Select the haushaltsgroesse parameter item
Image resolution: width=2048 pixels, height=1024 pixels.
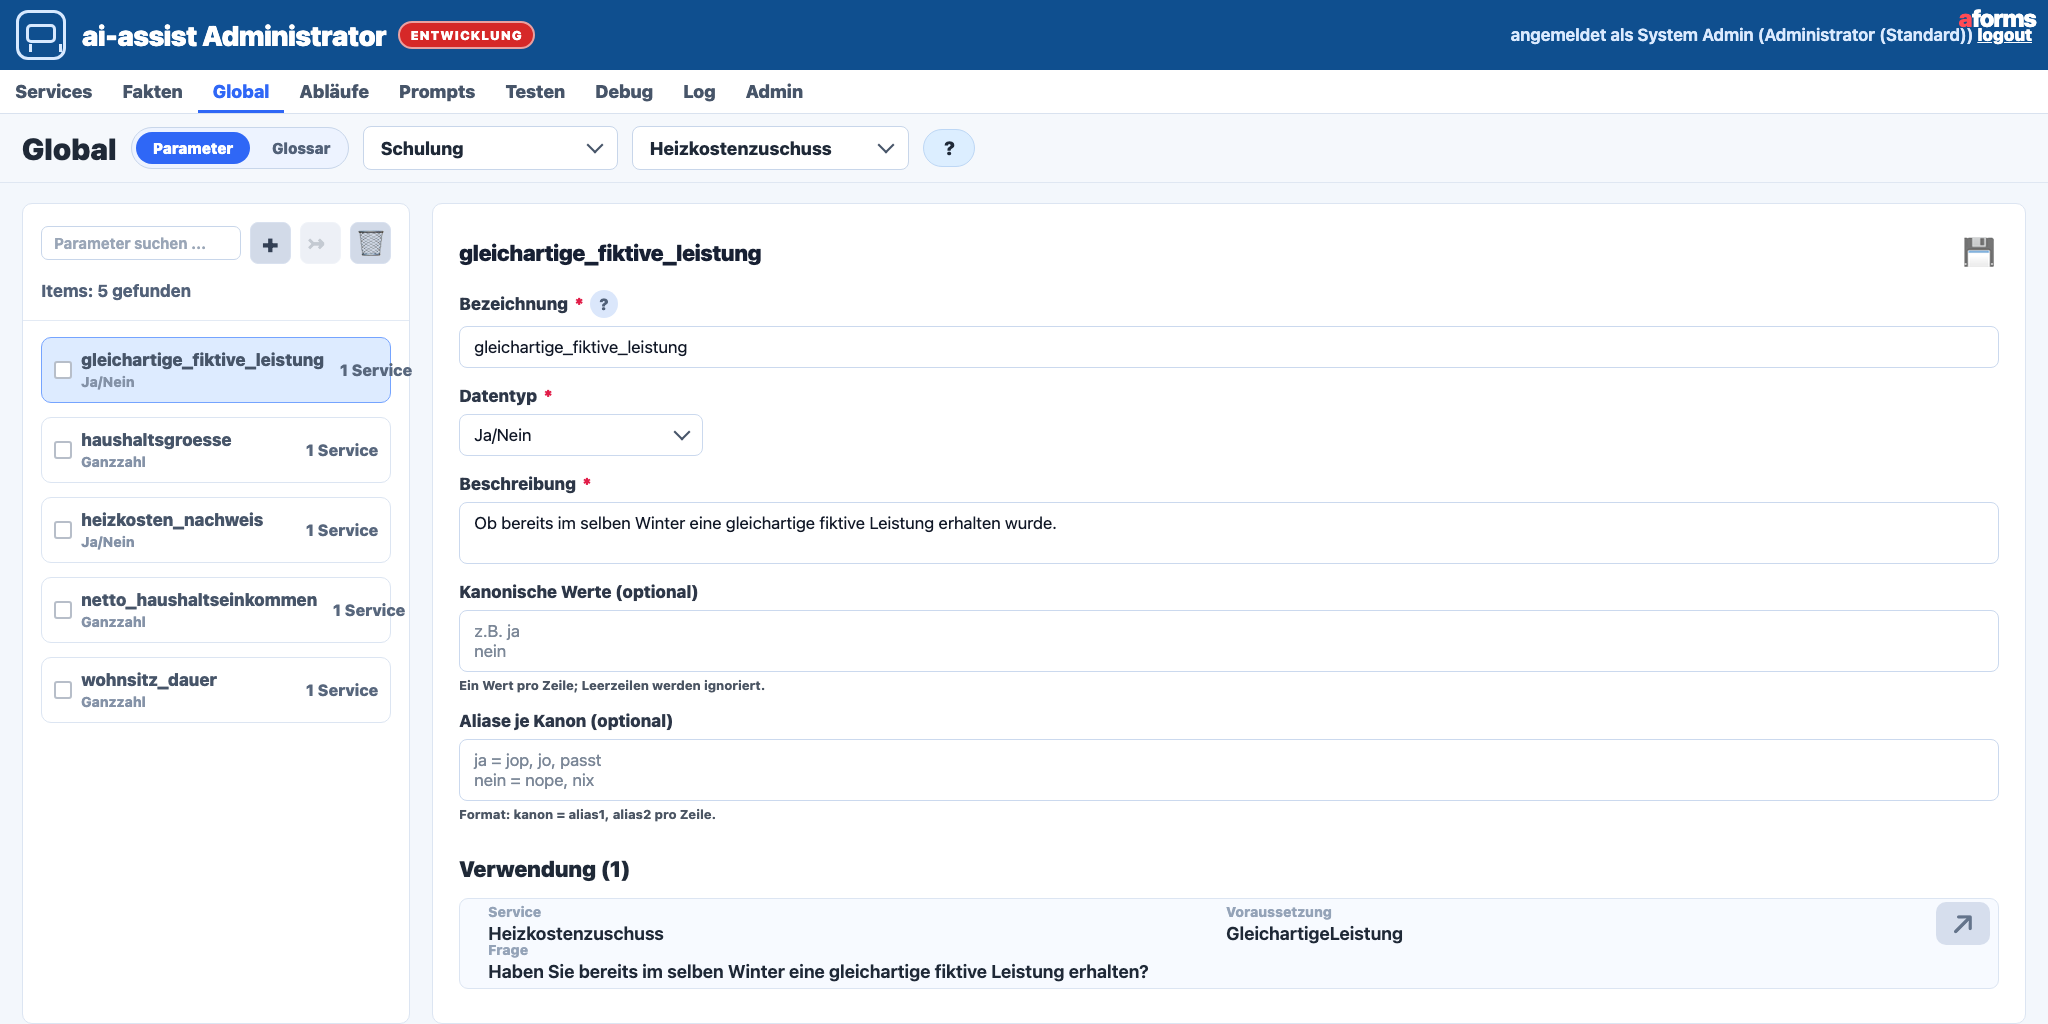[x=216, y=450]
